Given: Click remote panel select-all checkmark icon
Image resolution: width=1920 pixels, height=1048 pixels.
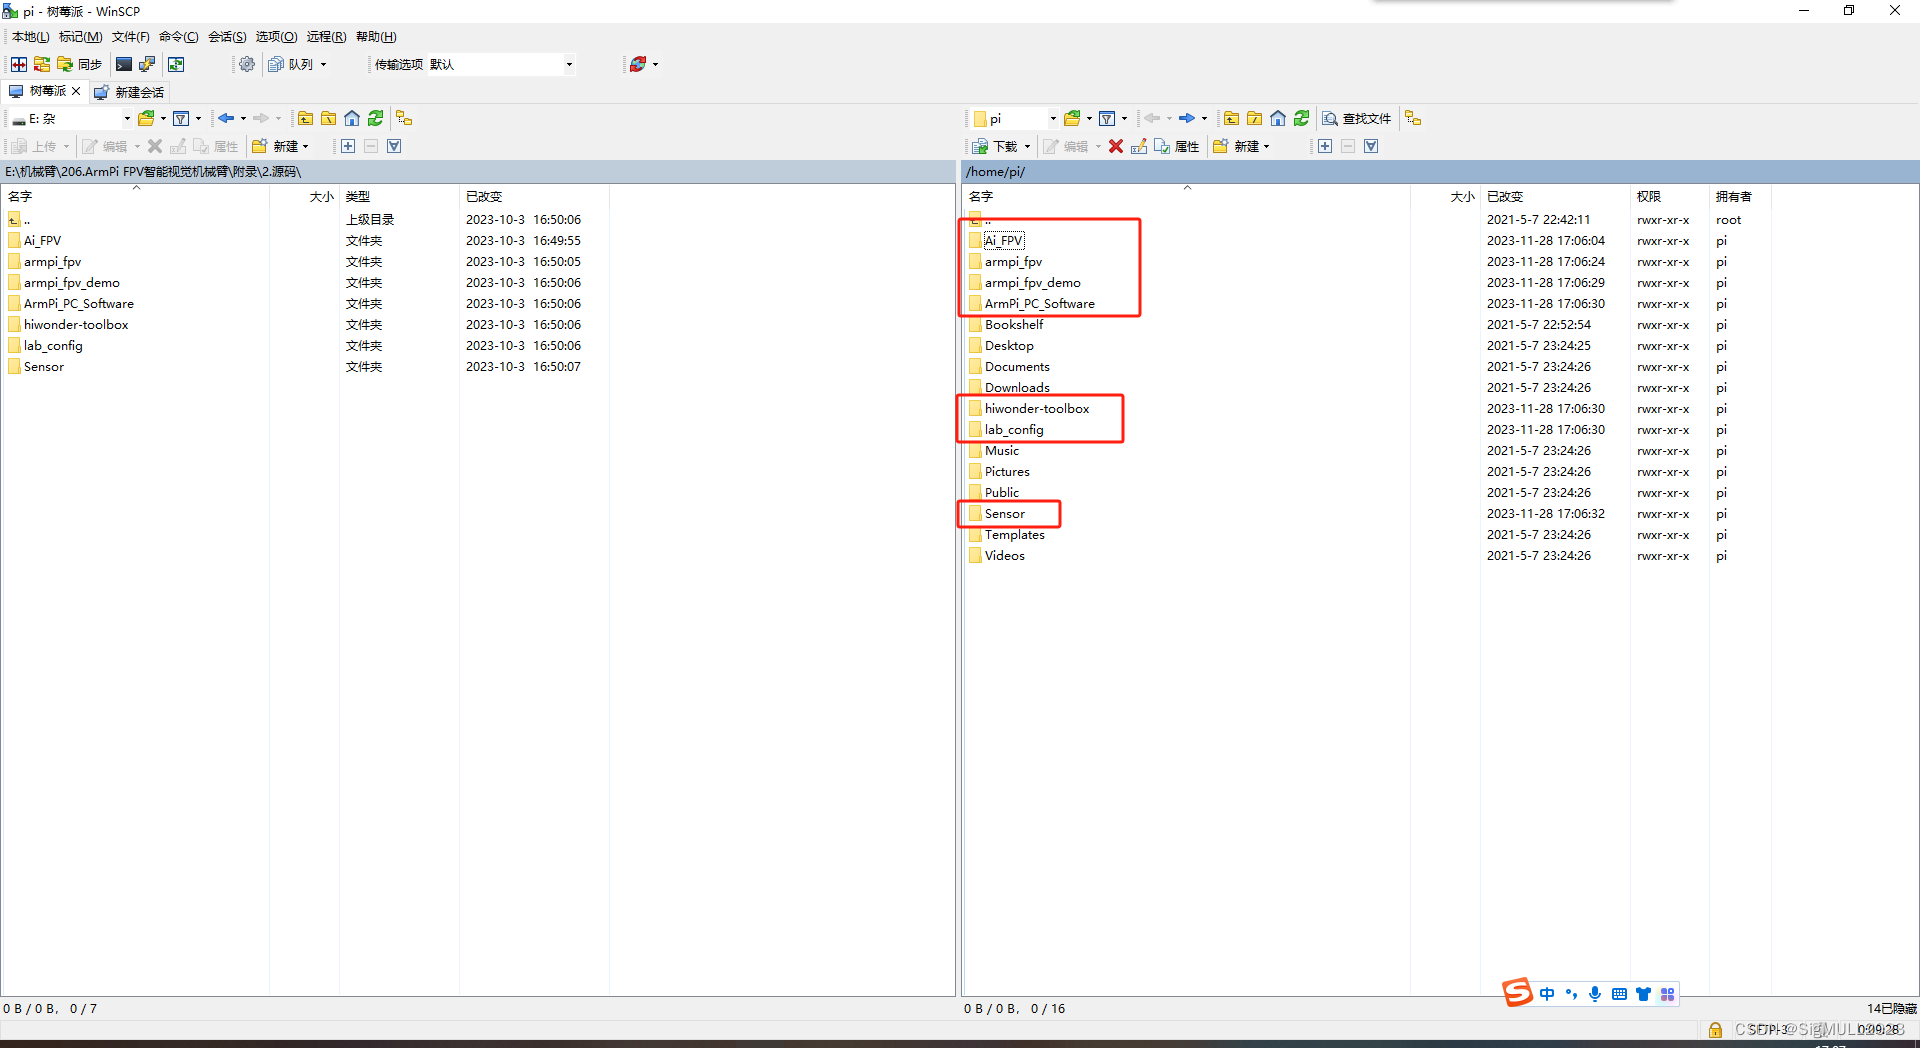Looking at the screenshot, I should pyautogui.click(x=1371, y=146).
